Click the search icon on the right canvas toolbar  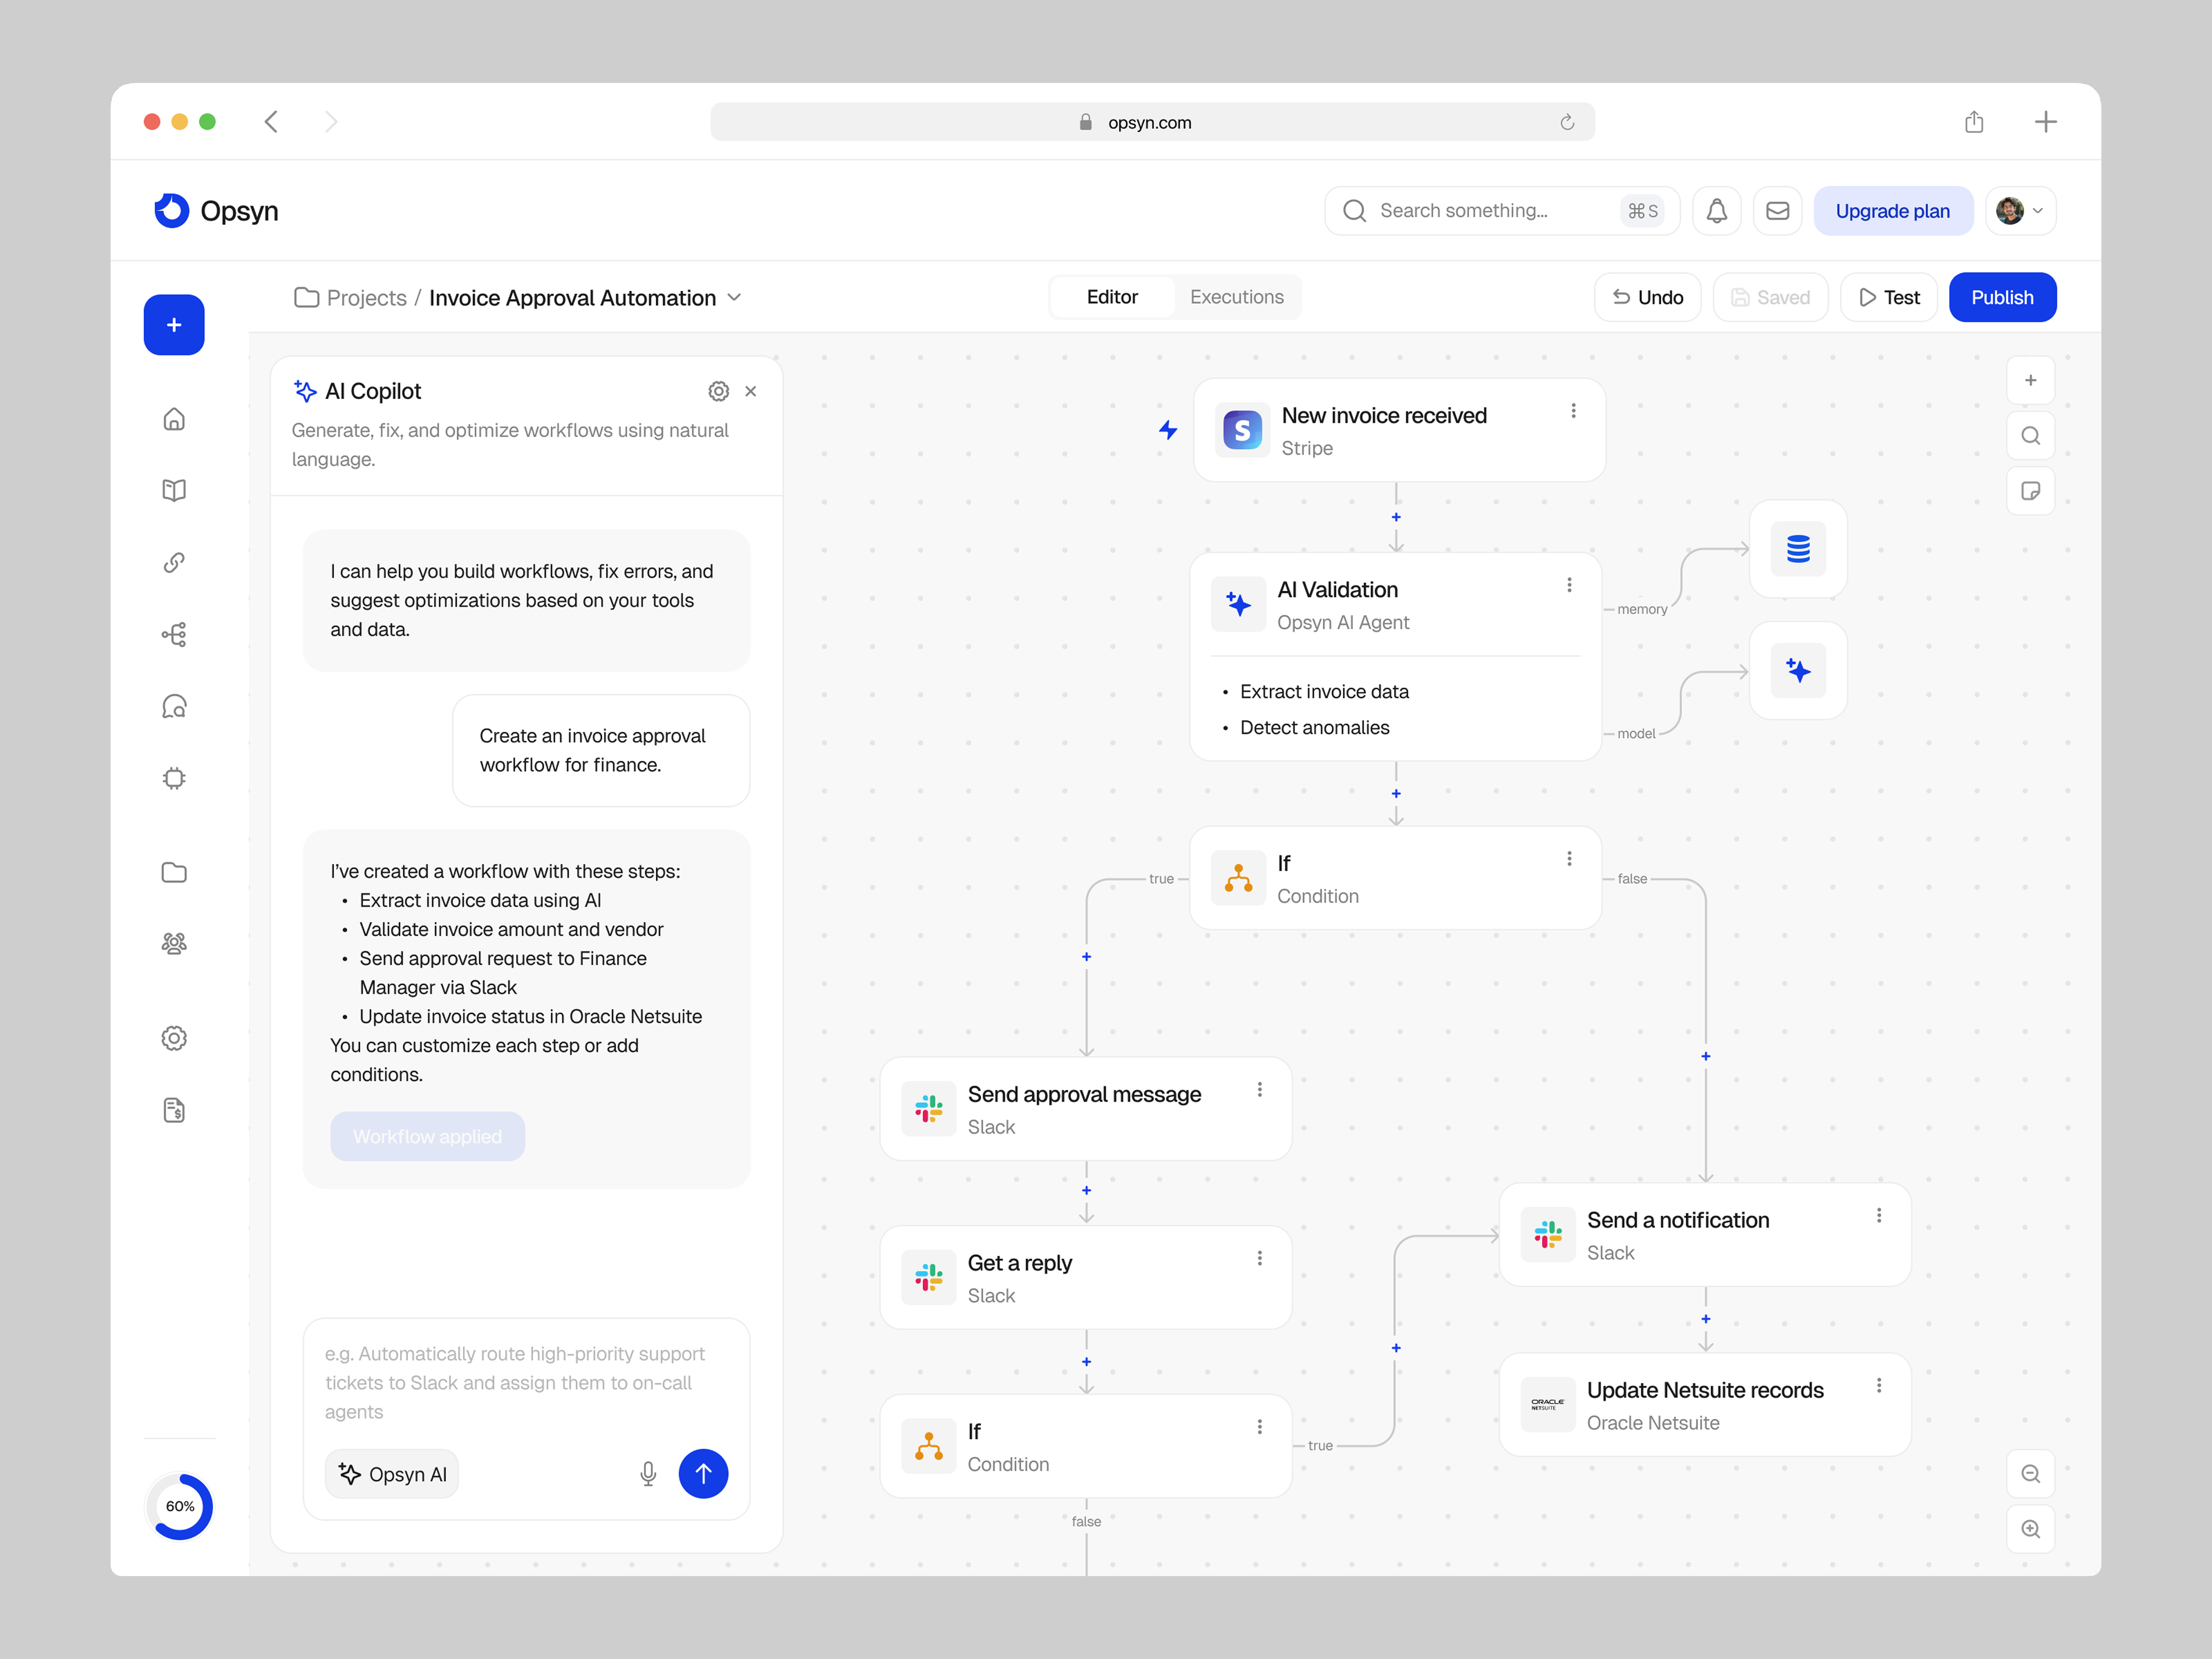[x=2031, y=435]
